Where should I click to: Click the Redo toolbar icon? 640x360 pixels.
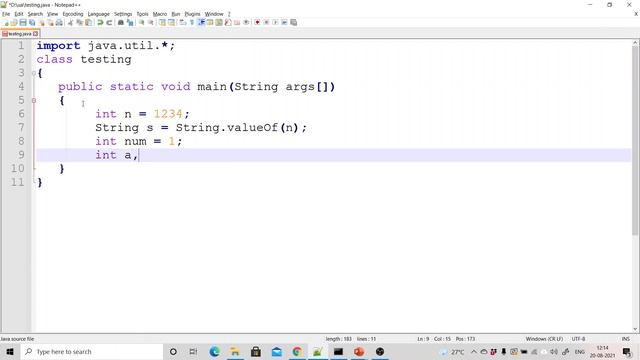109,22
